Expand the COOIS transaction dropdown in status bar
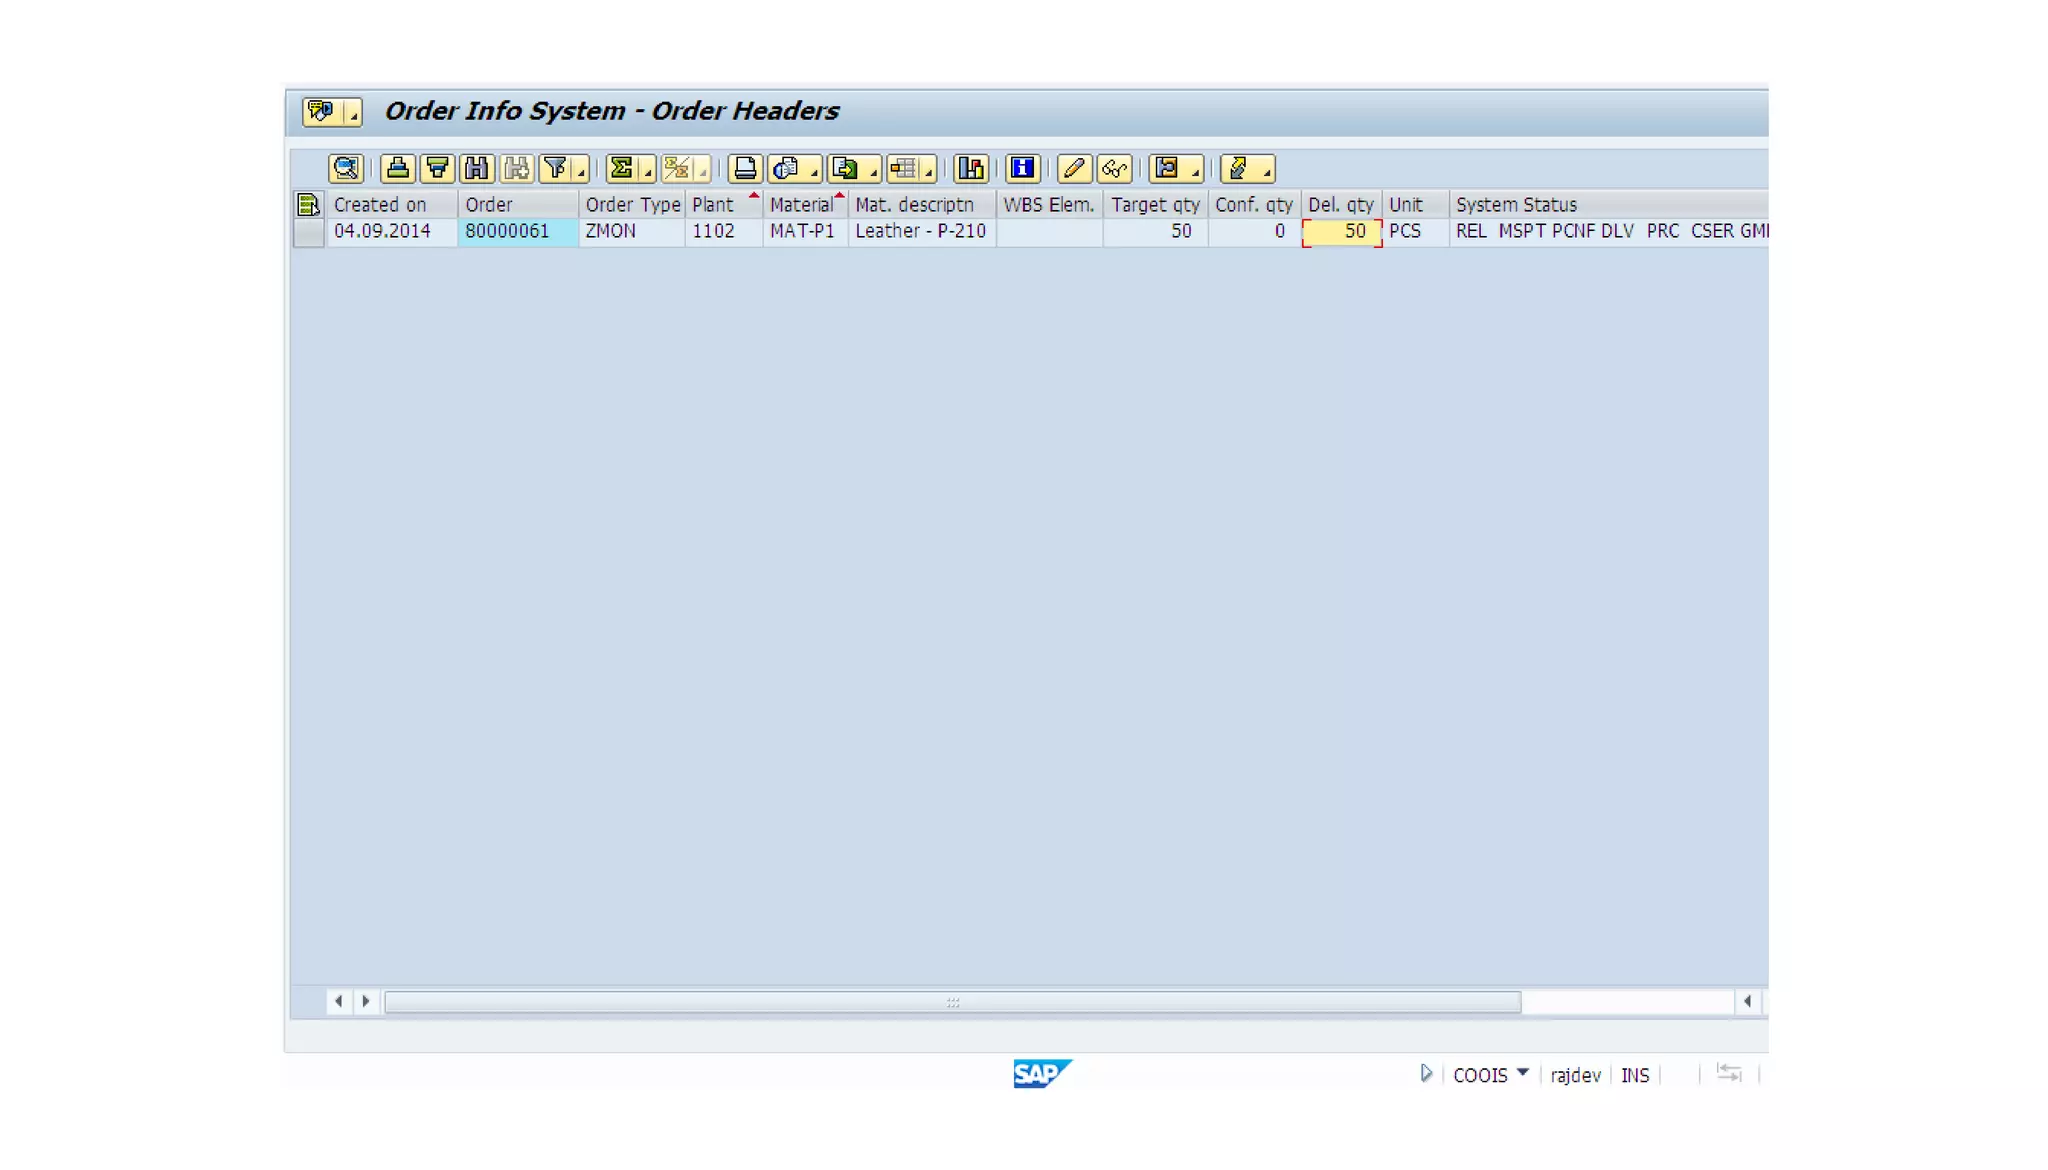 pos(1522,1073)
